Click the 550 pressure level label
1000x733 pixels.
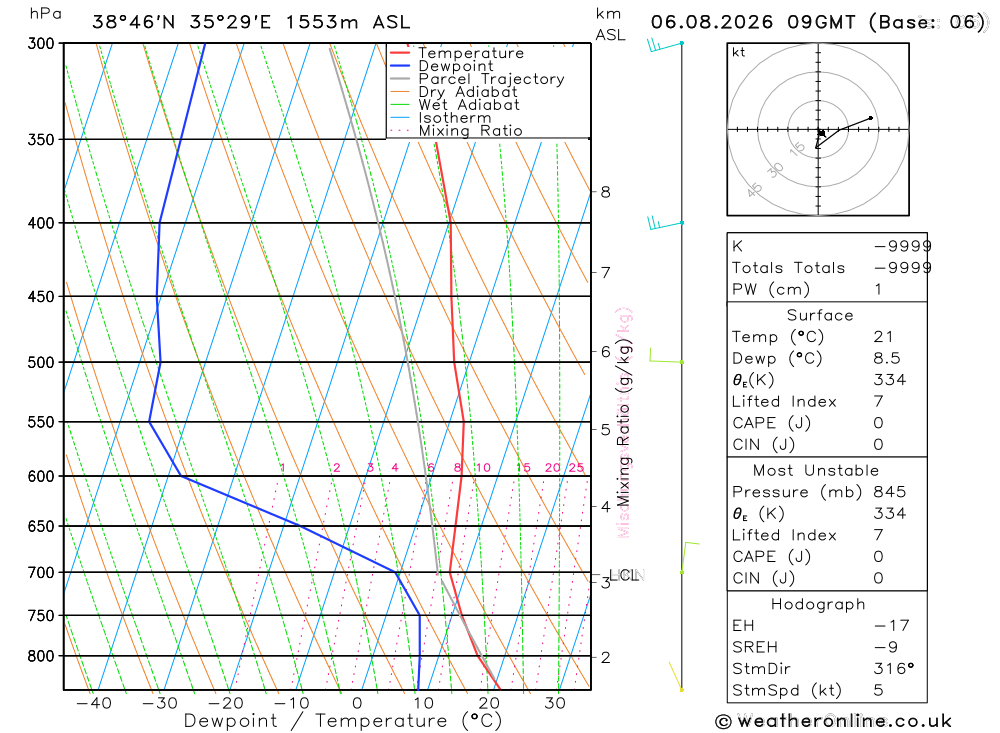[x=42, y=422]
